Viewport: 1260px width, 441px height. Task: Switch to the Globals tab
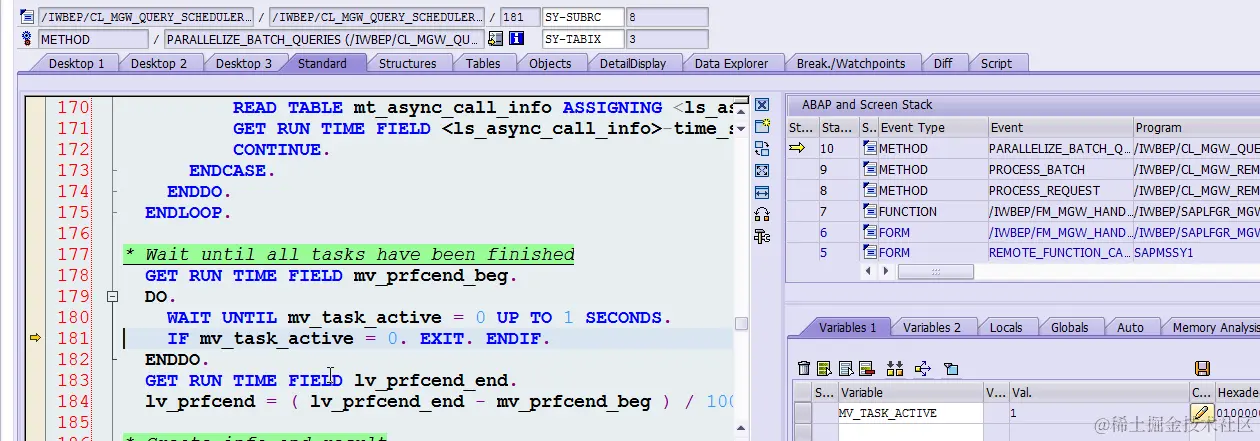(x=1070, y=327)
